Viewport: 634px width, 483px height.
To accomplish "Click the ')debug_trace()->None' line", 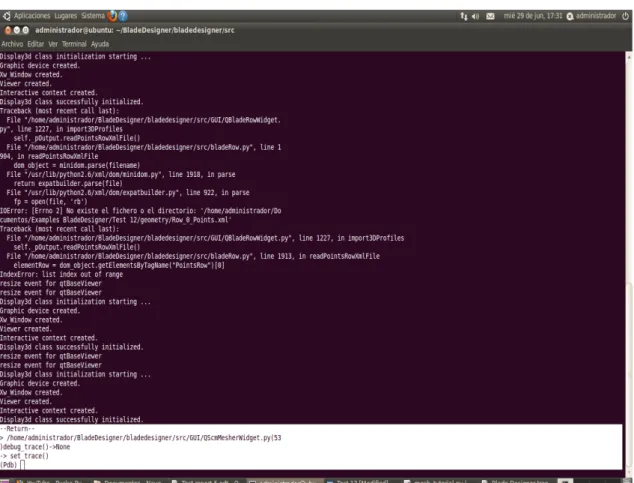I will coord(35,447).
